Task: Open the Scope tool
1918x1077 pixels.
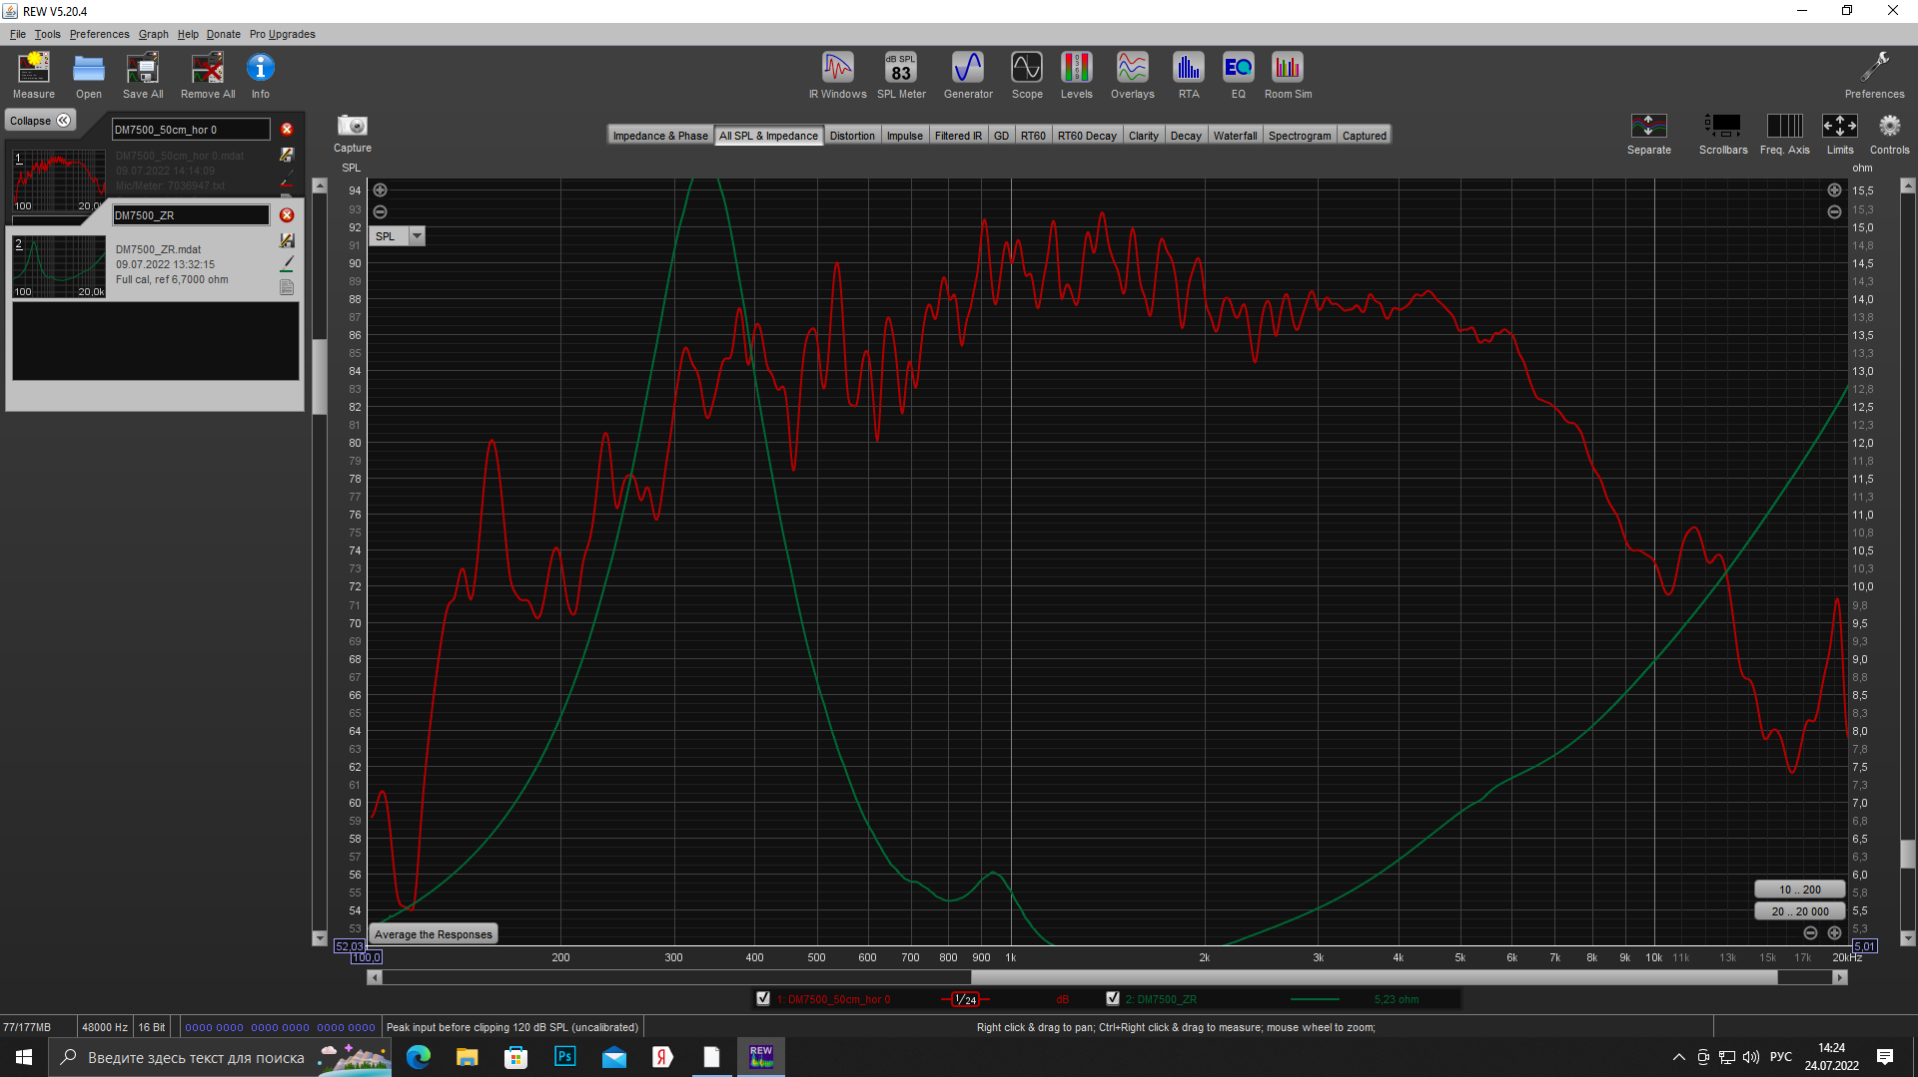Action: point(1026,76)
